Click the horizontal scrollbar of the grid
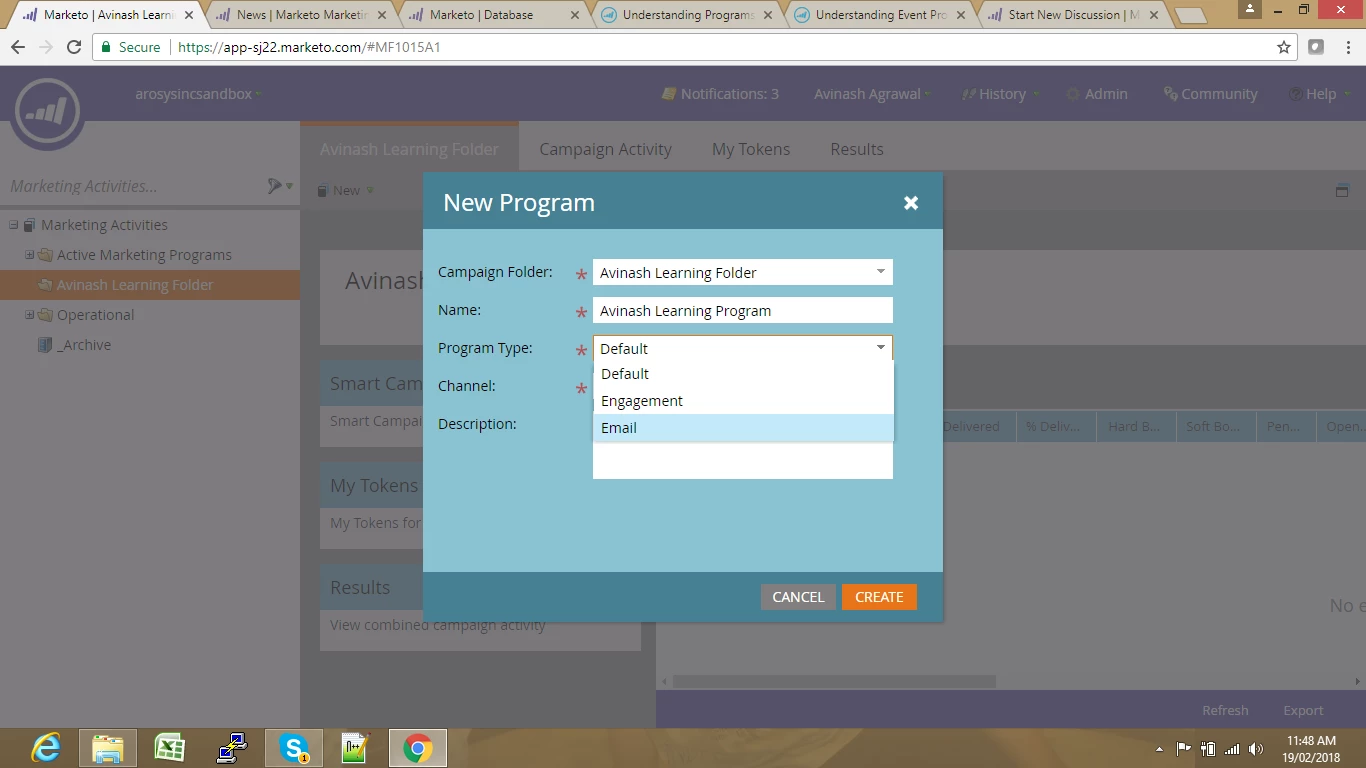Screen dimensions: 1366x768 834,681
